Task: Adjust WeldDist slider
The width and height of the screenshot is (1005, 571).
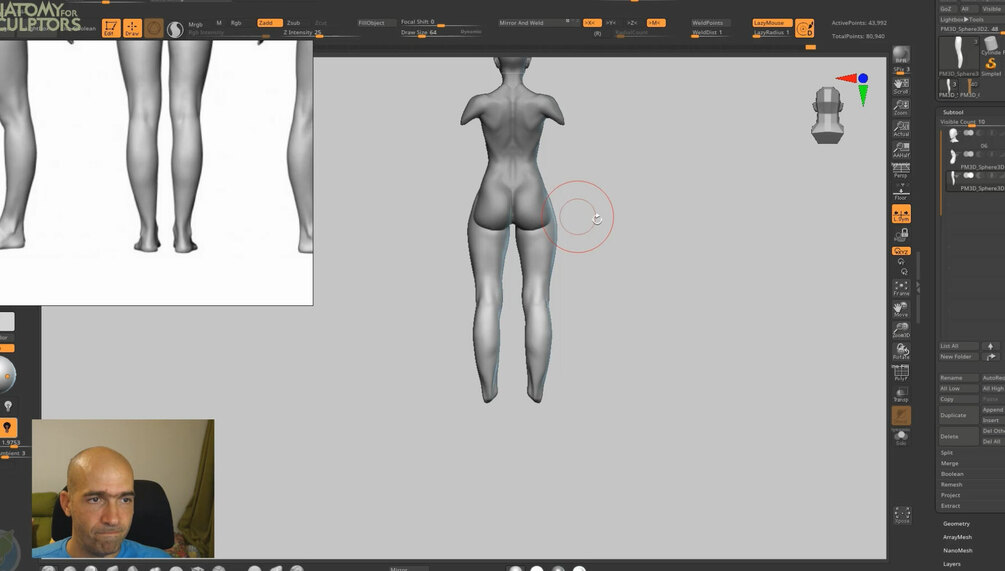Action: pyautogui.click(x=710, y=33)
